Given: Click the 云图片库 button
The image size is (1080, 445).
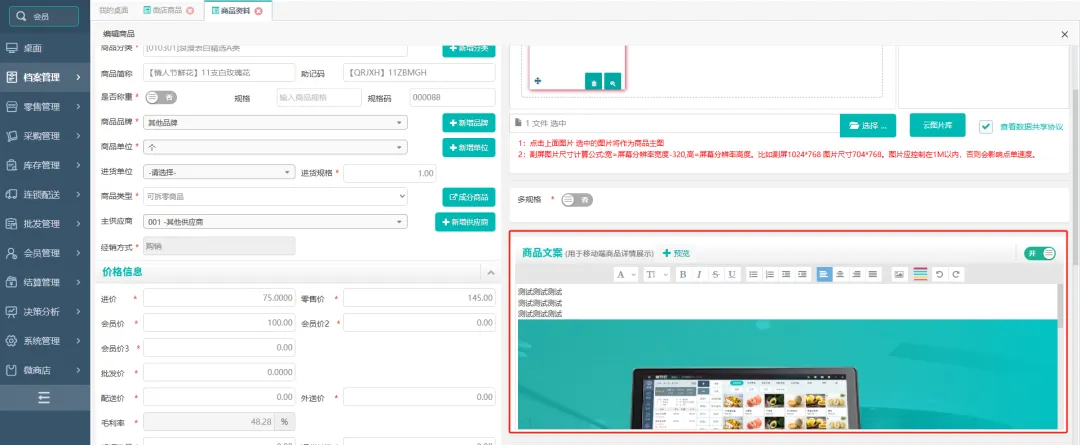Looking at the screenshot, I should coord(937,125).
